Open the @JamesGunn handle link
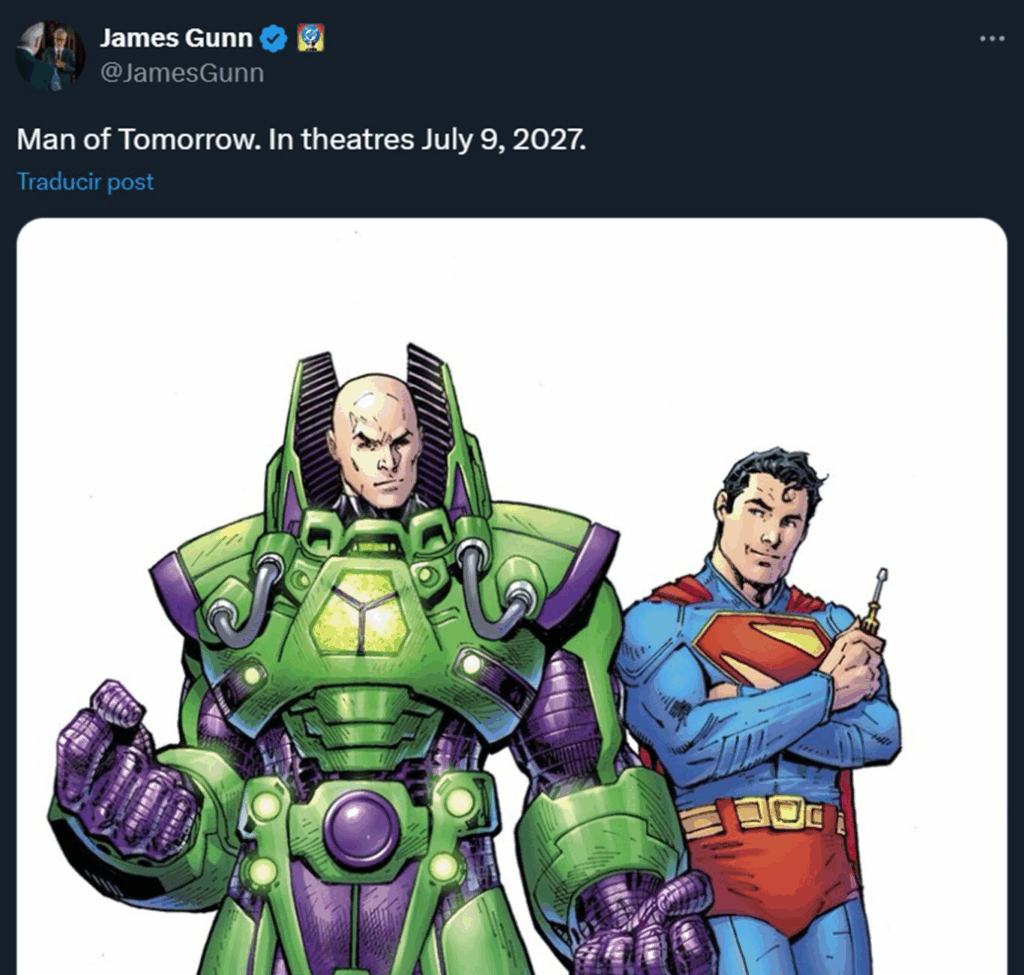Viewport: 1024px width, 975px height. (182, 72)
